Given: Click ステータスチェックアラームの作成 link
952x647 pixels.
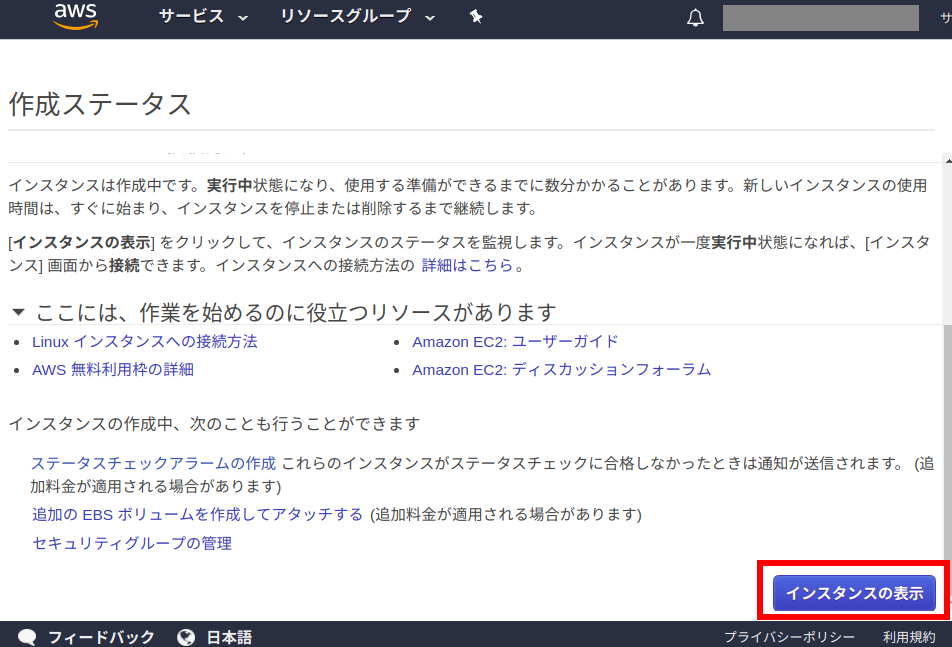Looking at the screenshot, I should point(154,464).
